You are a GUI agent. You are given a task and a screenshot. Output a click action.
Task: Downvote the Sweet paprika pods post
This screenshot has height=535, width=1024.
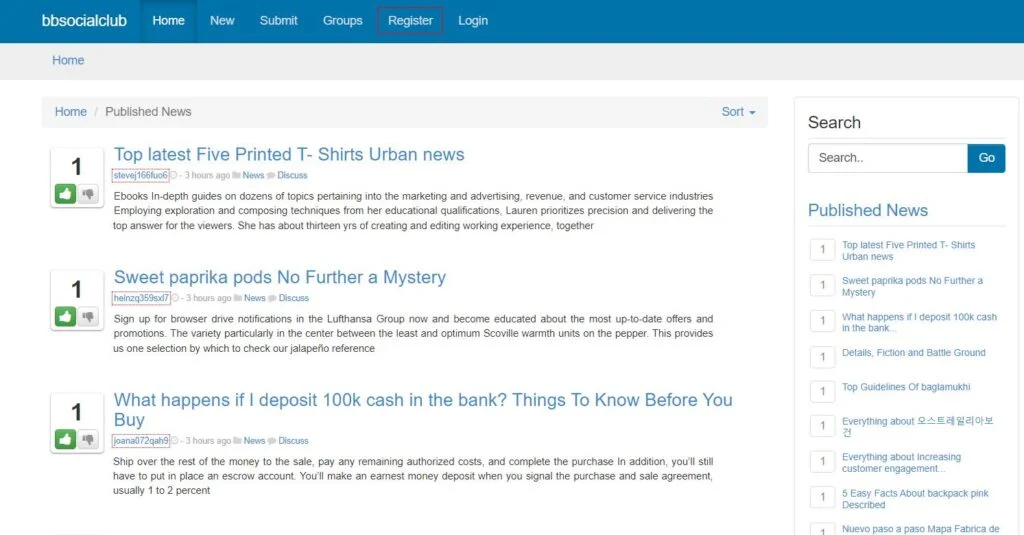[x=88, y=317]
